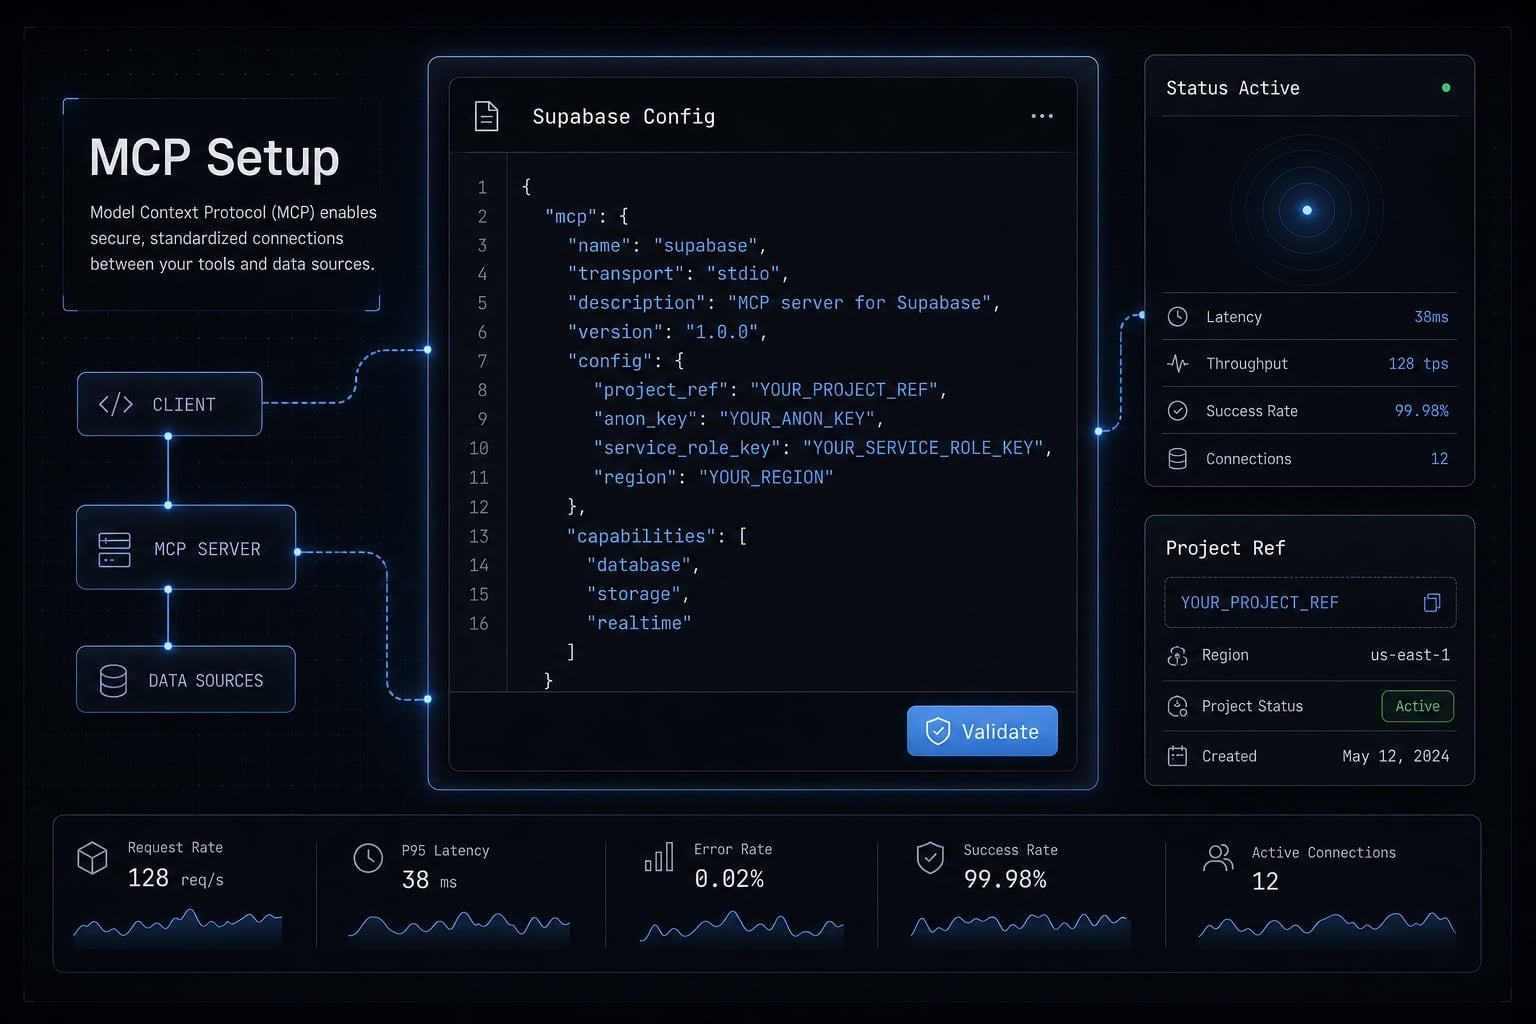Click the "Status Active" panel title
The height and width of the screenshot is (1024, 1536).
tap(1232, 88)
